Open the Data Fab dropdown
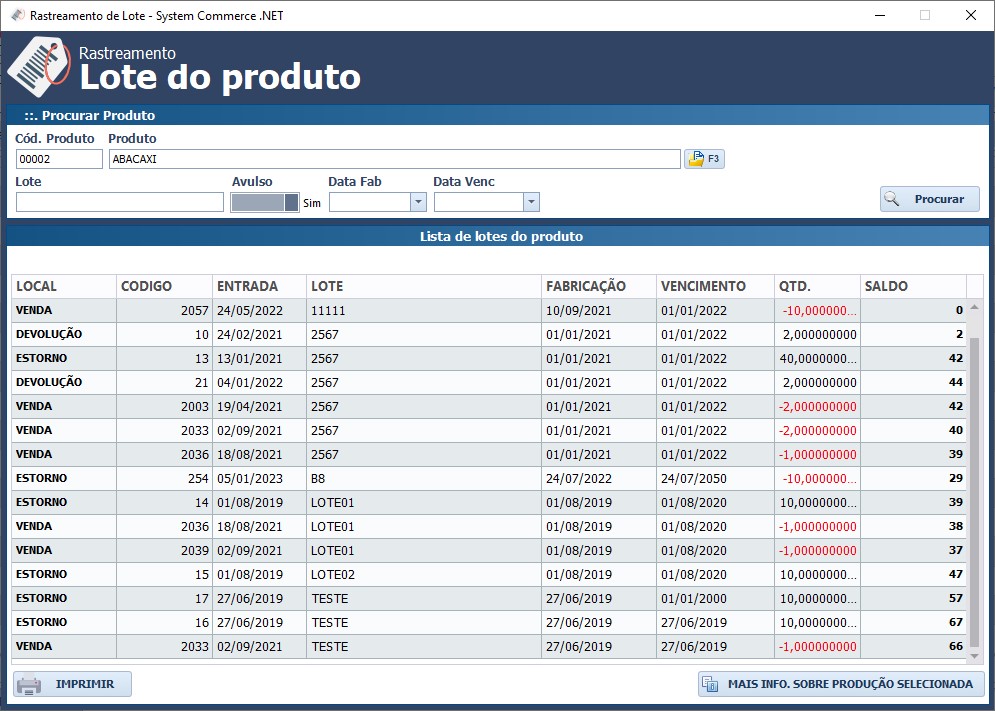Image resolution: width=995 pixels, height=711 pixels. pyautogui.click(x=420, y=201)
